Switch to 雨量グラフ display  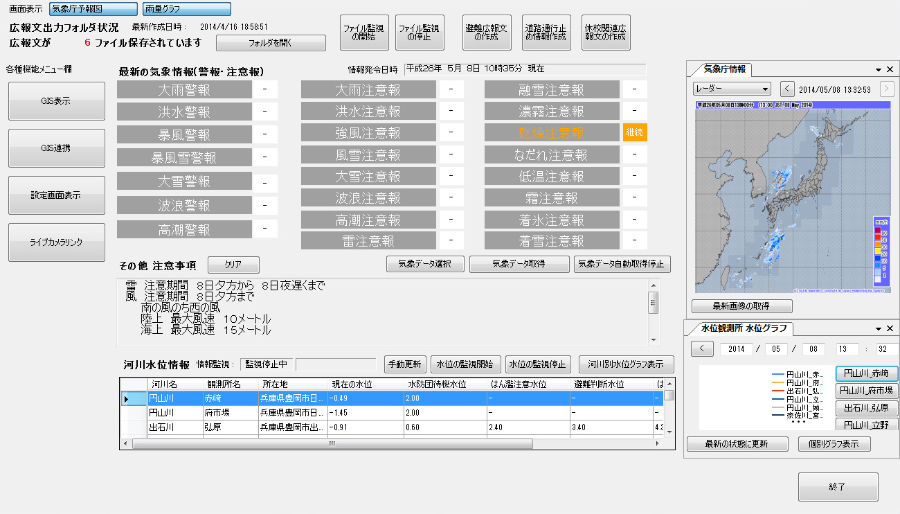pyautogui.click(x=187, y=9)
